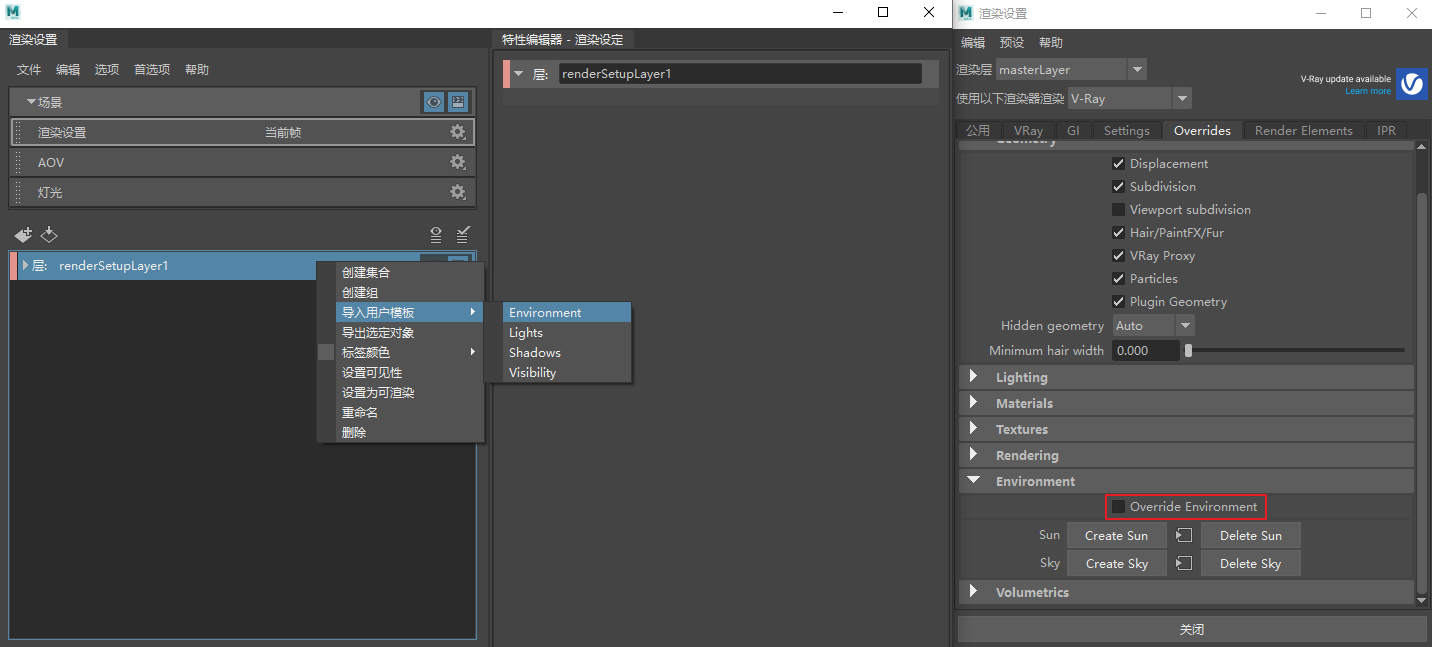Open the gear settings for 灯光
1432x647 pixels.
[457, 191]
